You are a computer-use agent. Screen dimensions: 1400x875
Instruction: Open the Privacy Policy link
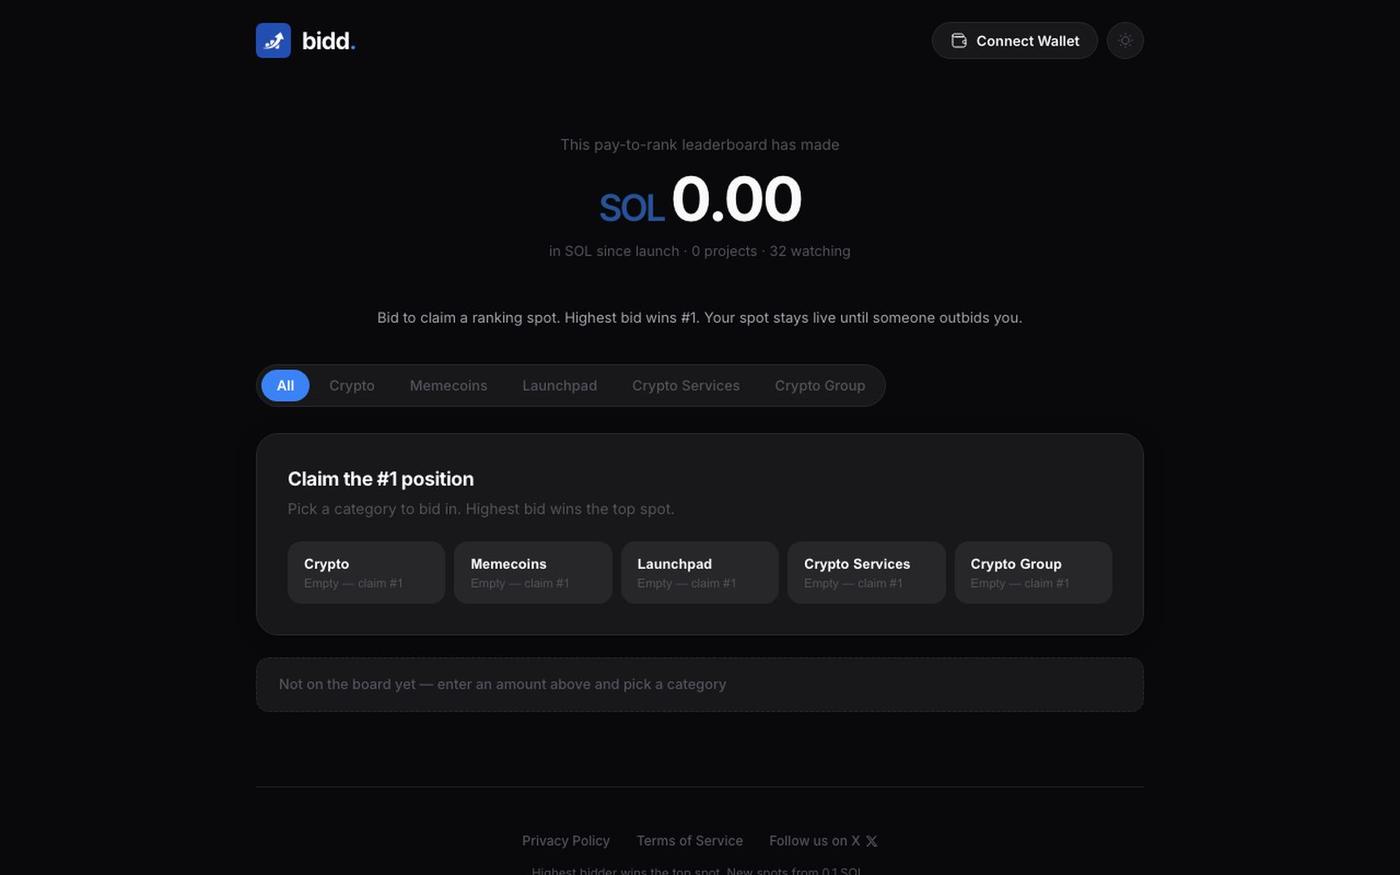coord(566,841)
